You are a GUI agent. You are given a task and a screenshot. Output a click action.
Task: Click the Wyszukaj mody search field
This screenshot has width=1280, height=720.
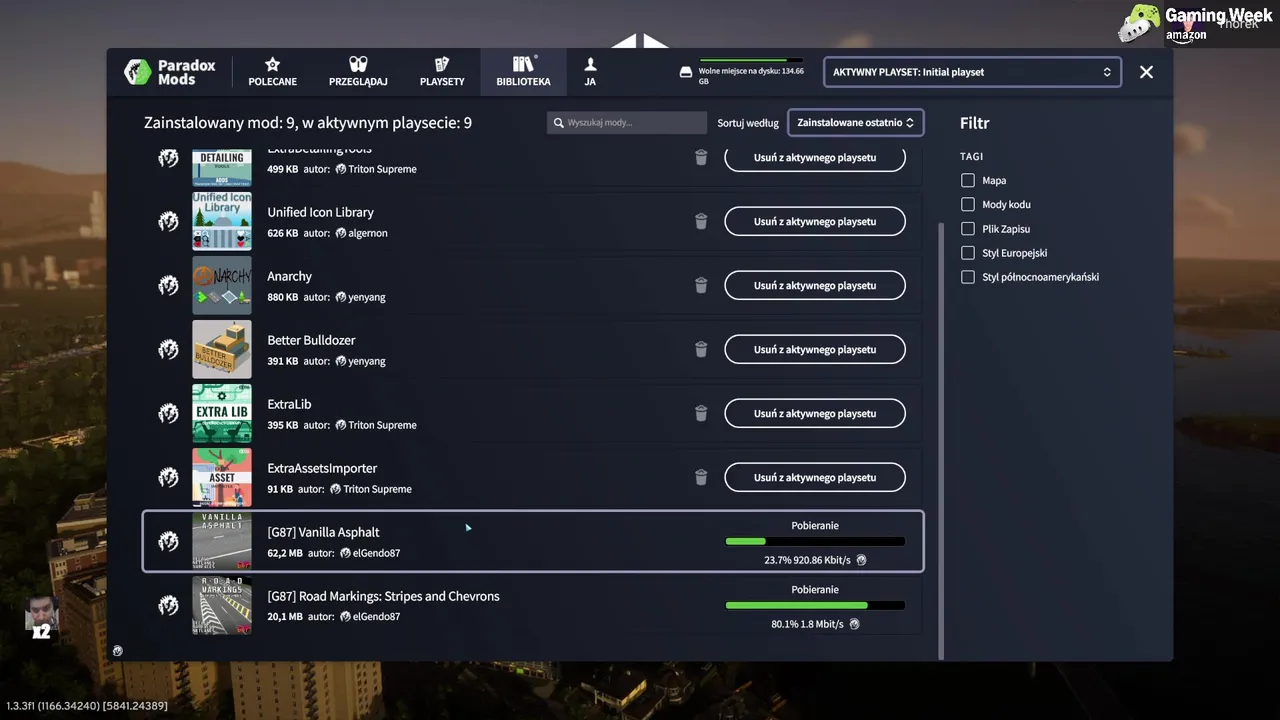tap(627, 123)
